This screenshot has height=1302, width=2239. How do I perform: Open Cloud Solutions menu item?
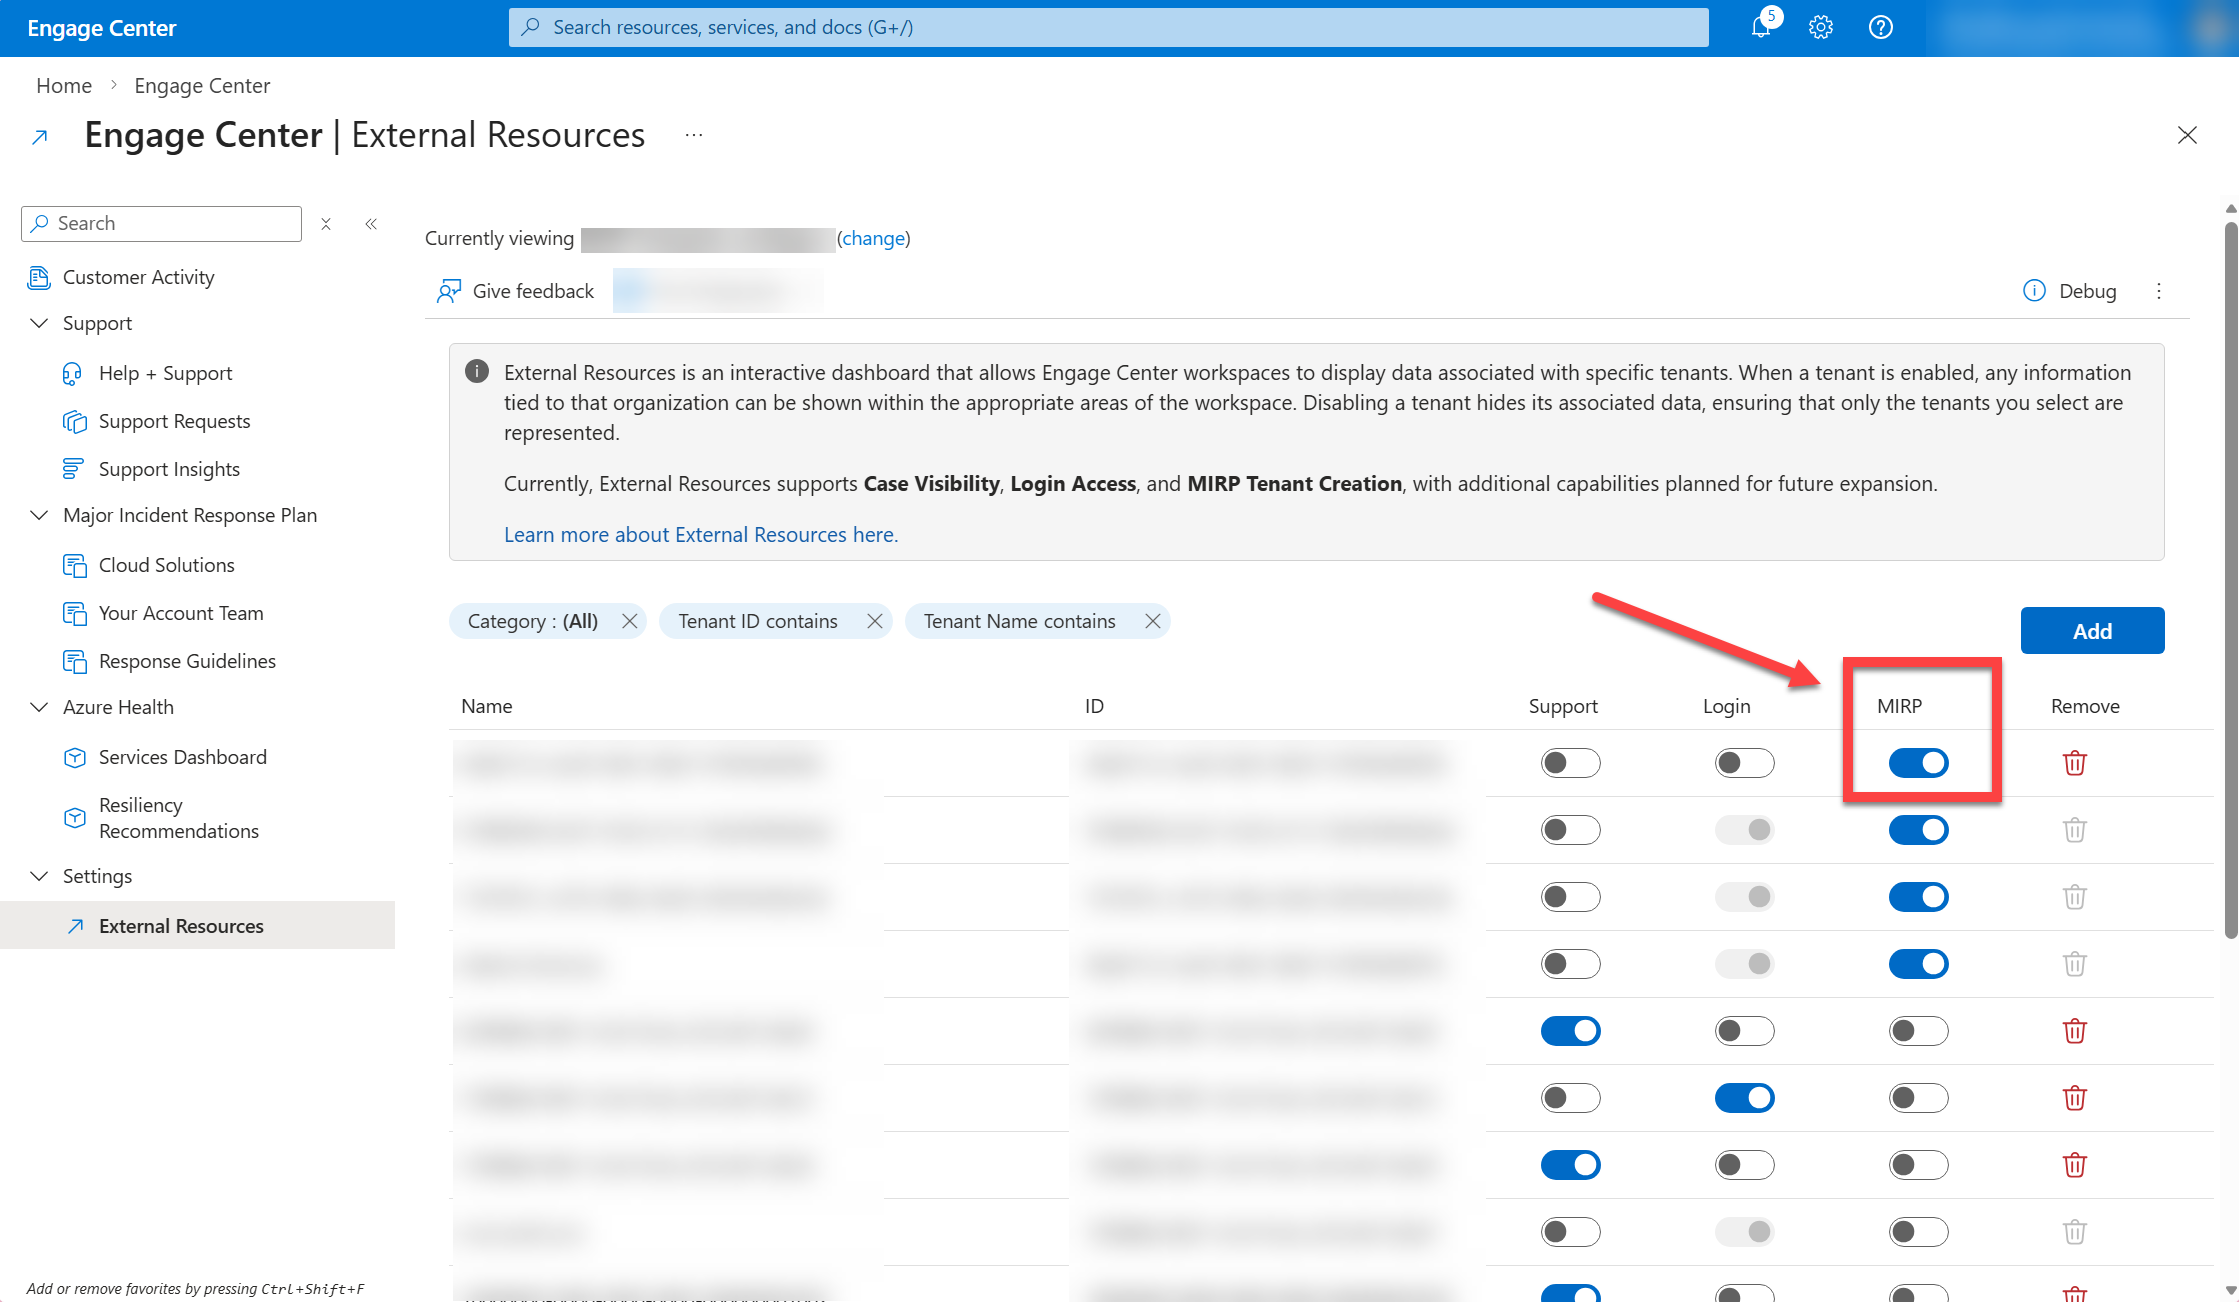167,565
